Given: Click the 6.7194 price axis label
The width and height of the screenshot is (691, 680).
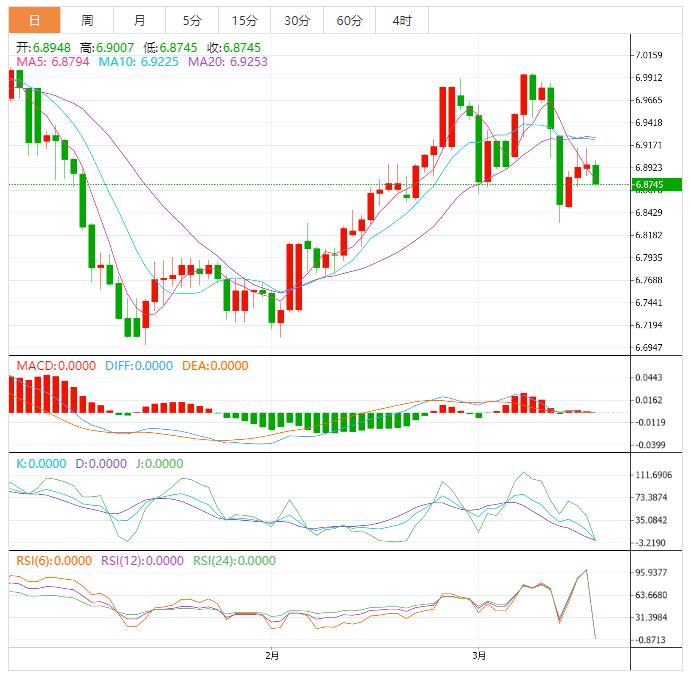Looking at the screenshot, I should click(648, 325).
